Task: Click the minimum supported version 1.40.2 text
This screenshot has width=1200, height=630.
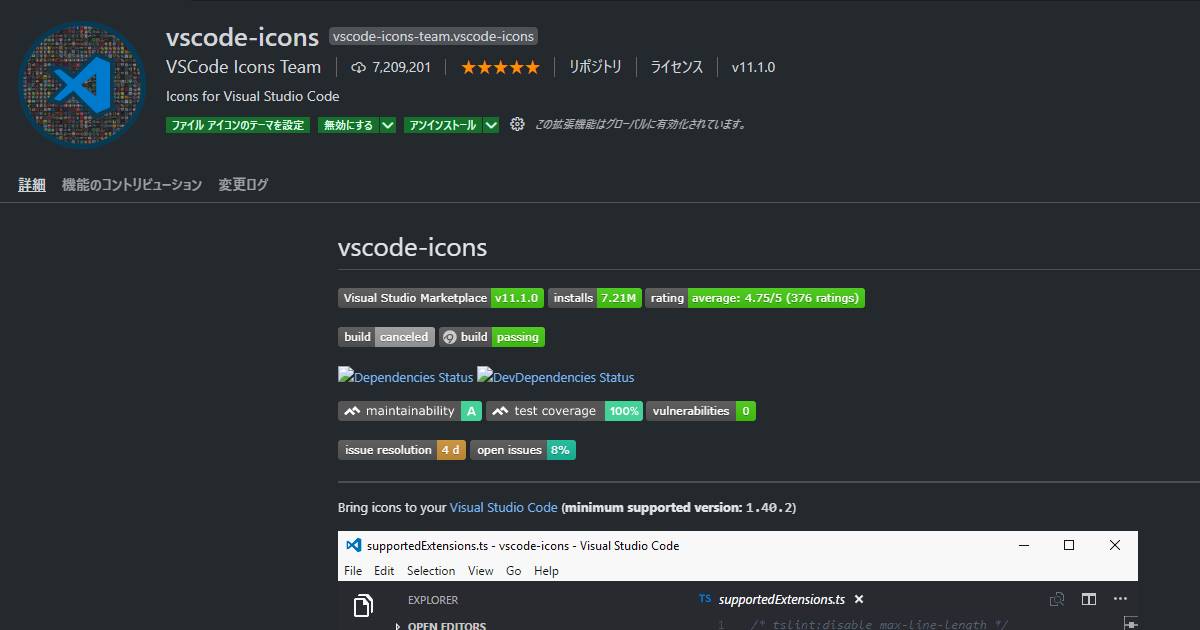Action: tap(679, 507)
